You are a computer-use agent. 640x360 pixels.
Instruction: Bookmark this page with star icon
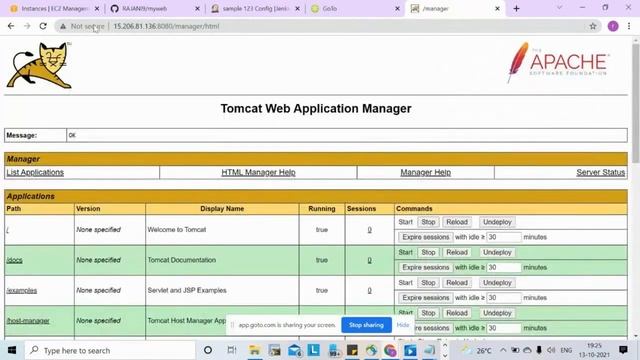[x=593, y=26]
